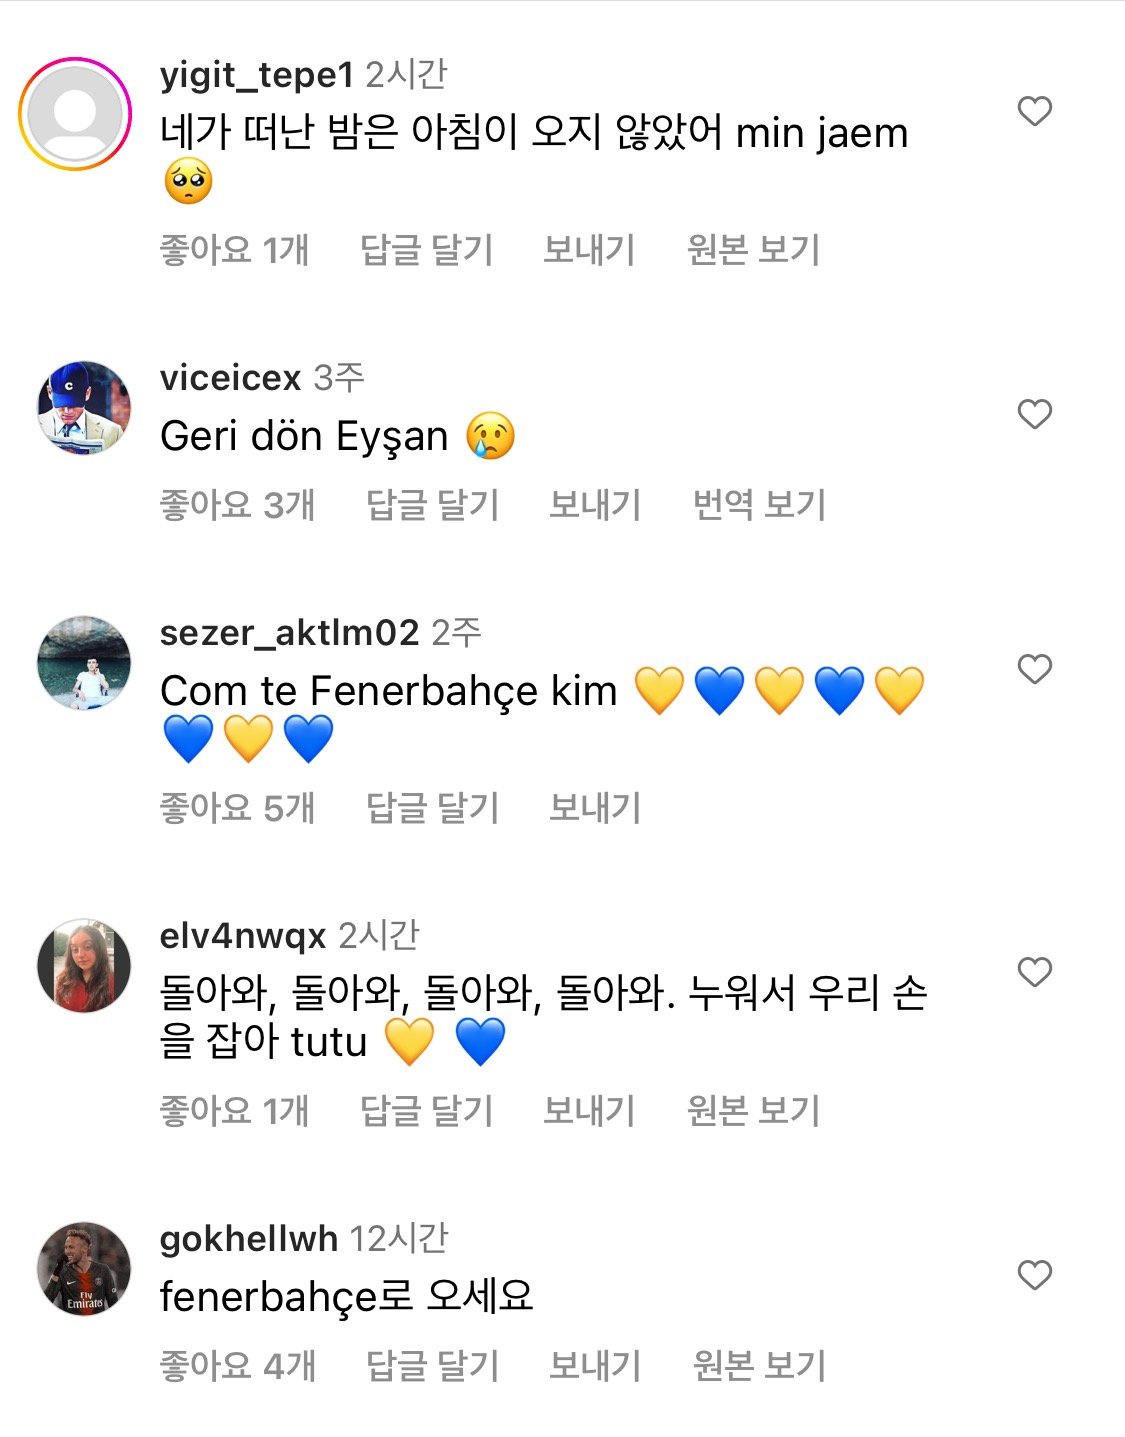1125x1437 pixels.
Task: Reply (답글 달기) to gokhellwh's comment
Action: pos(432,1366)
